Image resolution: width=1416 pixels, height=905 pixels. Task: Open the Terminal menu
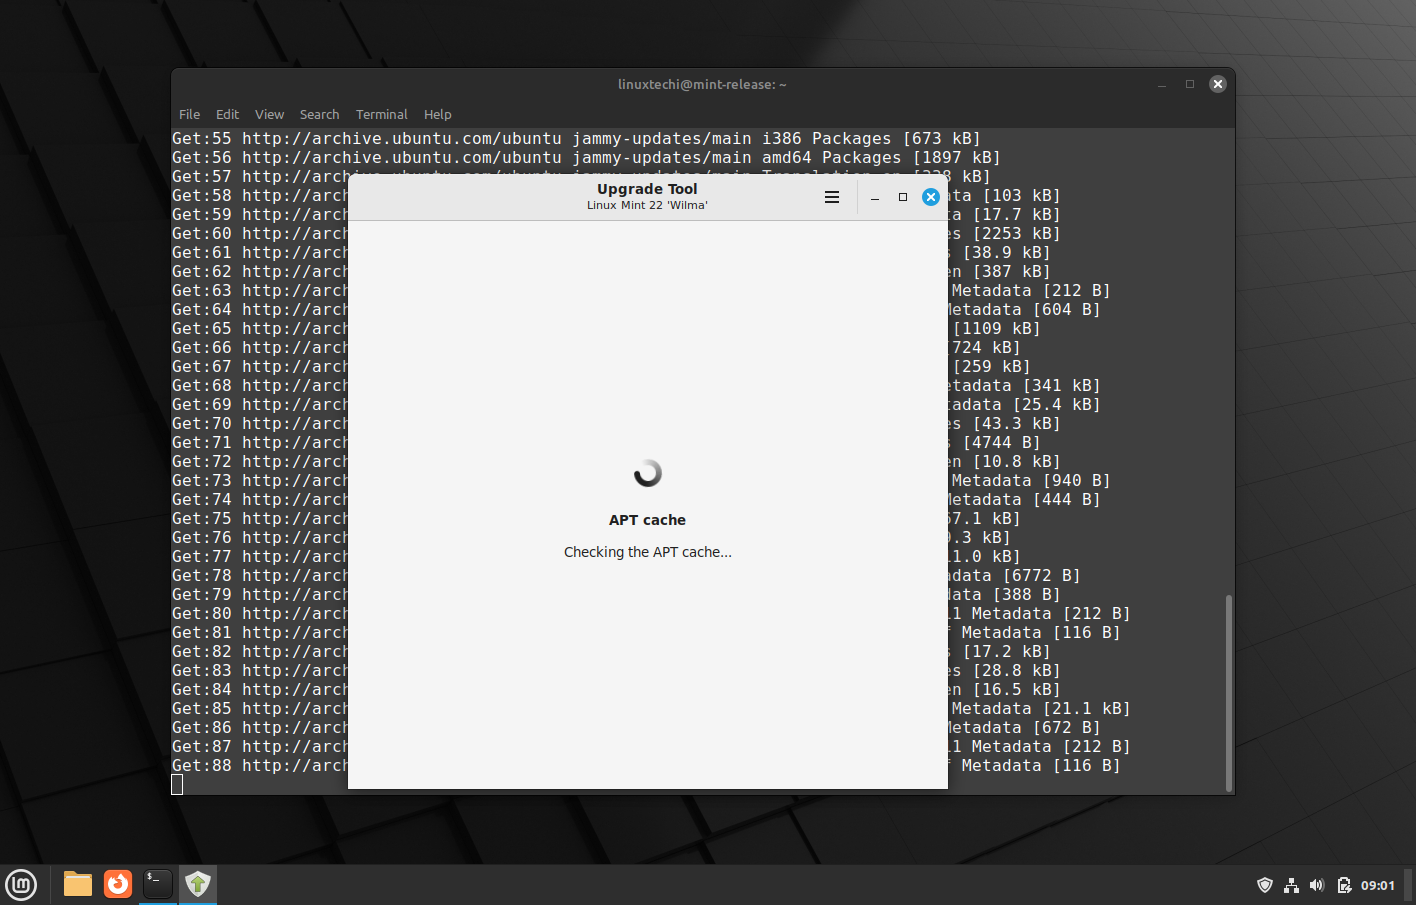(381, 114)
